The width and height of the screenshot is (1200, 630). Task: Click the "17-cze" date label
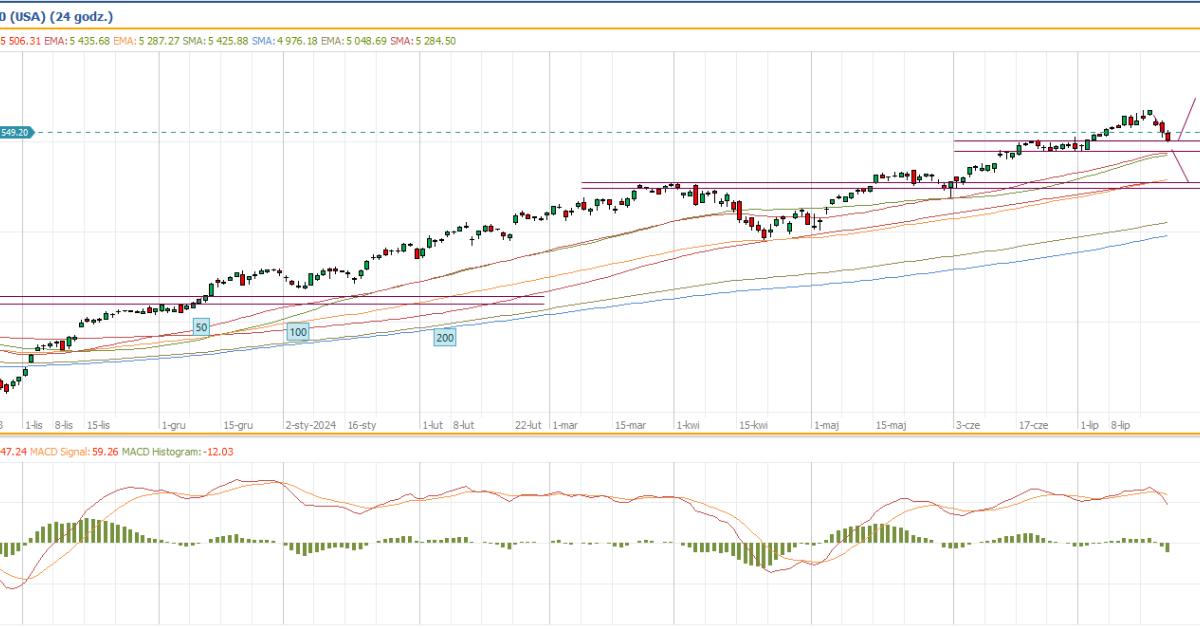pyautogui.click(x=1034, y=425)
